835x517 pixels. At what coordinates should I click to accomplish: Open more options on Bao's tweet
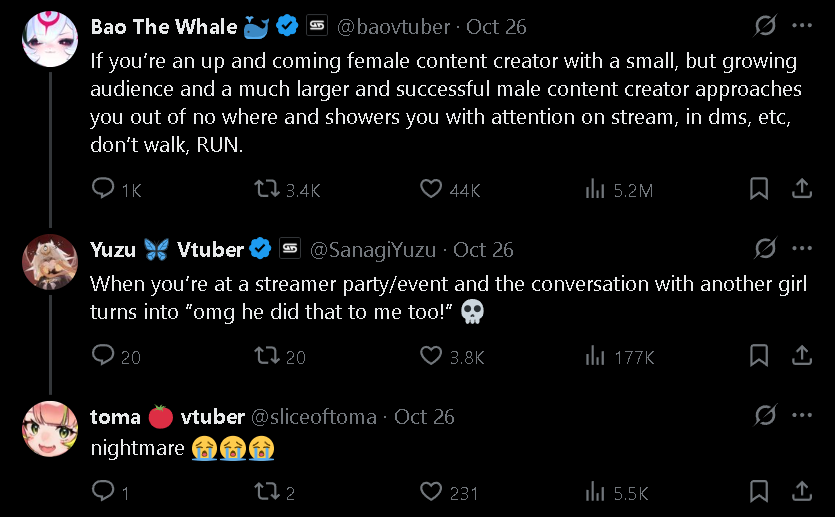coord(802,25)
